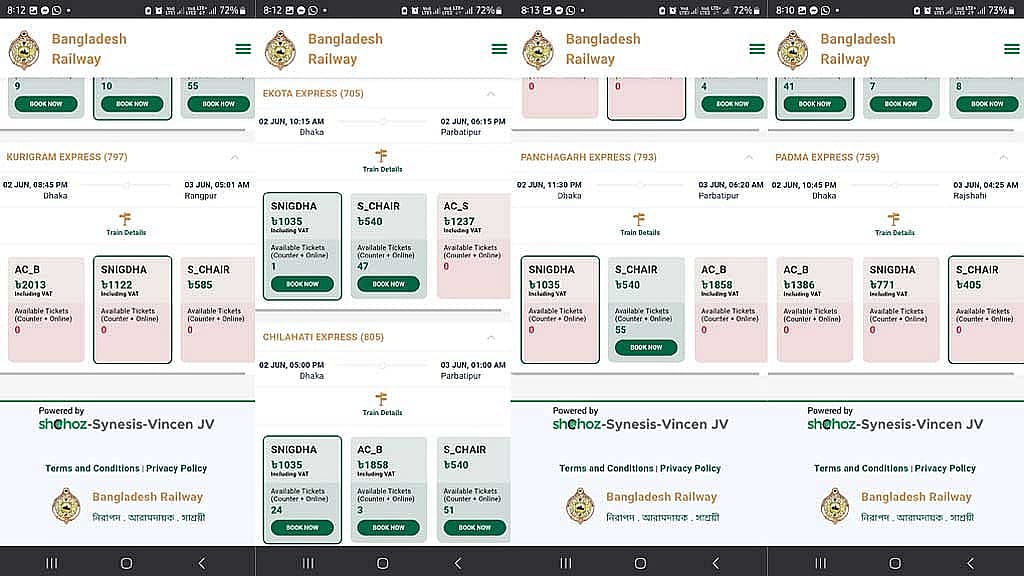Book Now for Ekota Express SNIGDHA ৳1035

302,284
